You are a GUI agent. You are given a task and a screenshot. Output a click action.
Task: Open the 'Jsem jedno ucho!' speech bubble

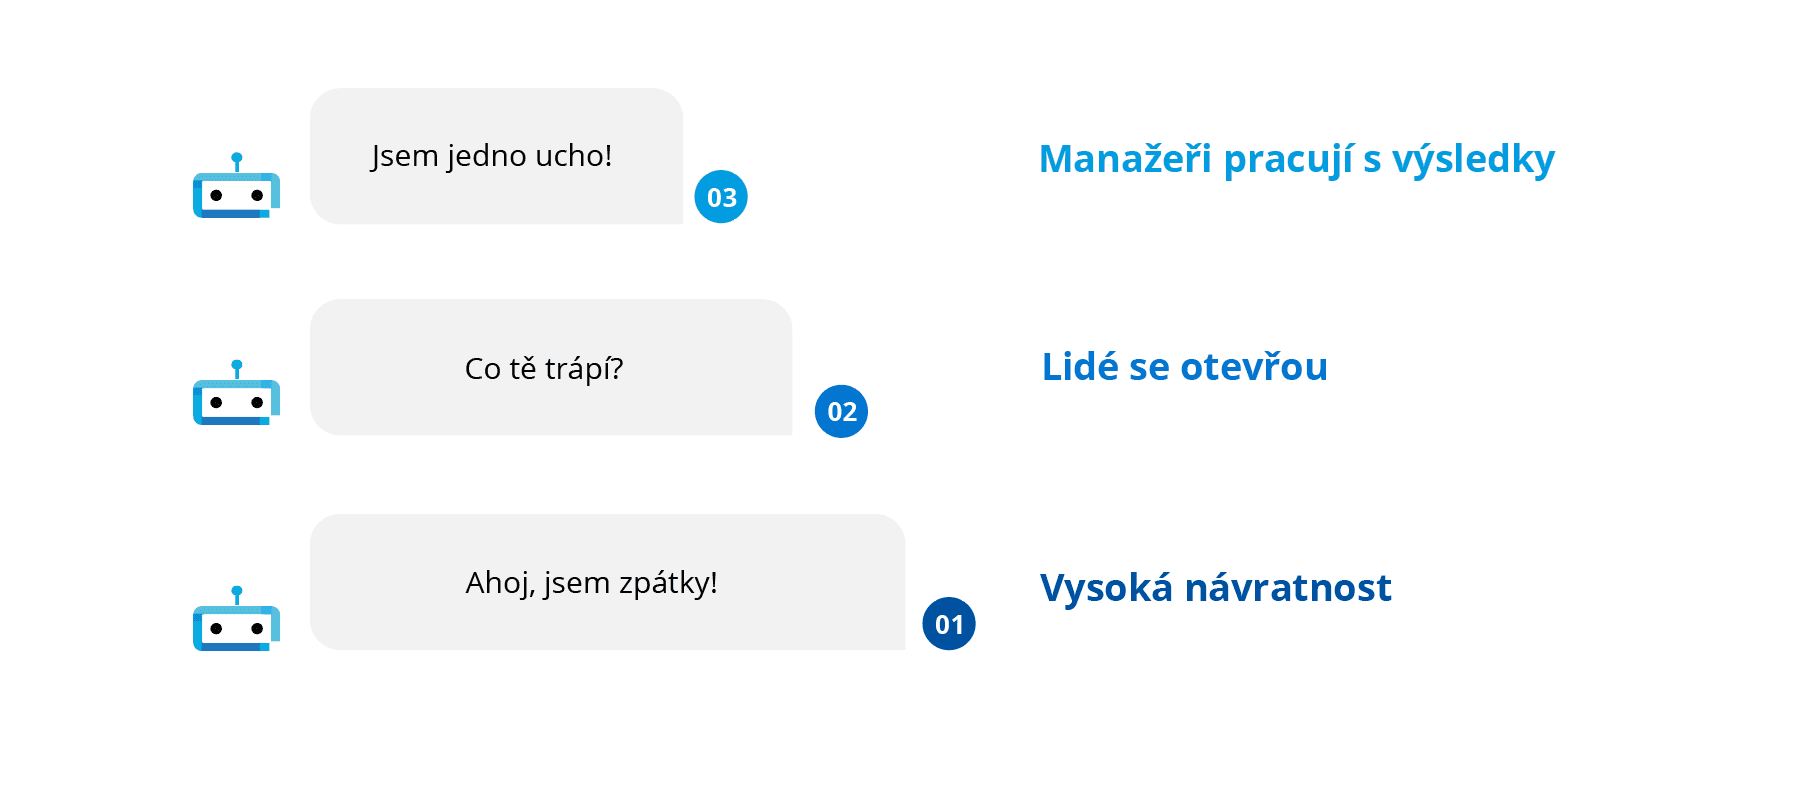[496, 156]
